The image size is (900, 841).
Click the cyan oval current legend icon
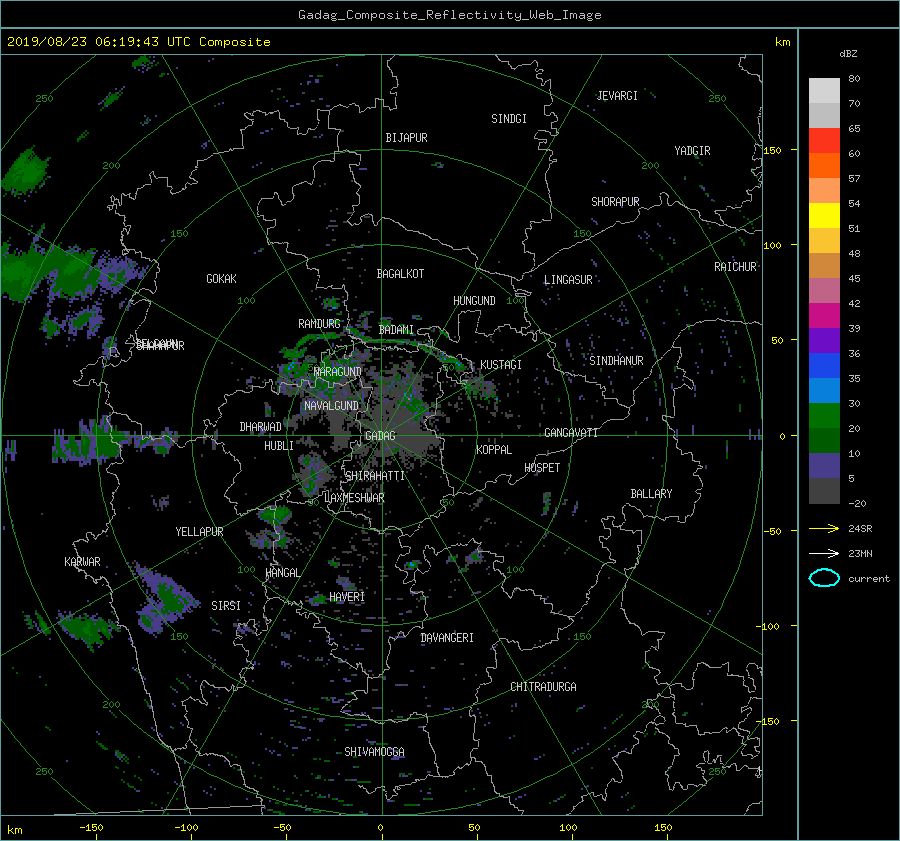pyautogui.click(x=824, y=578)
